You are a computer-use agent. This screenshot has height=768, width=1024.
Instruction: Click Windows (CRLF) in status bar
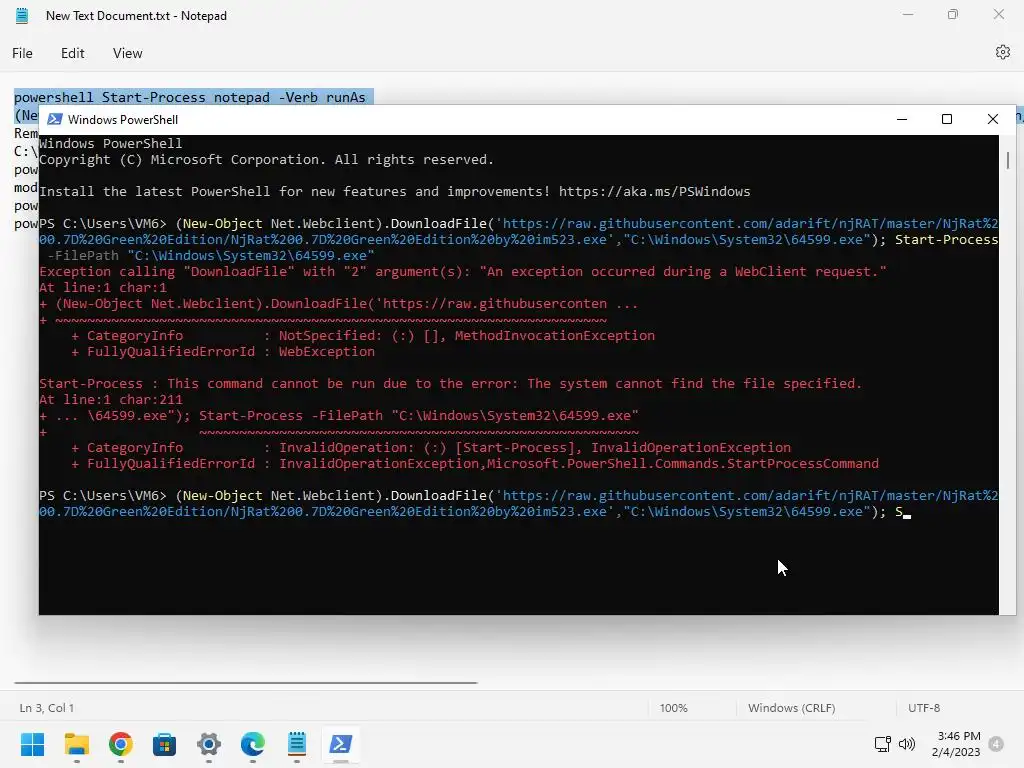[x=792, y=708]
